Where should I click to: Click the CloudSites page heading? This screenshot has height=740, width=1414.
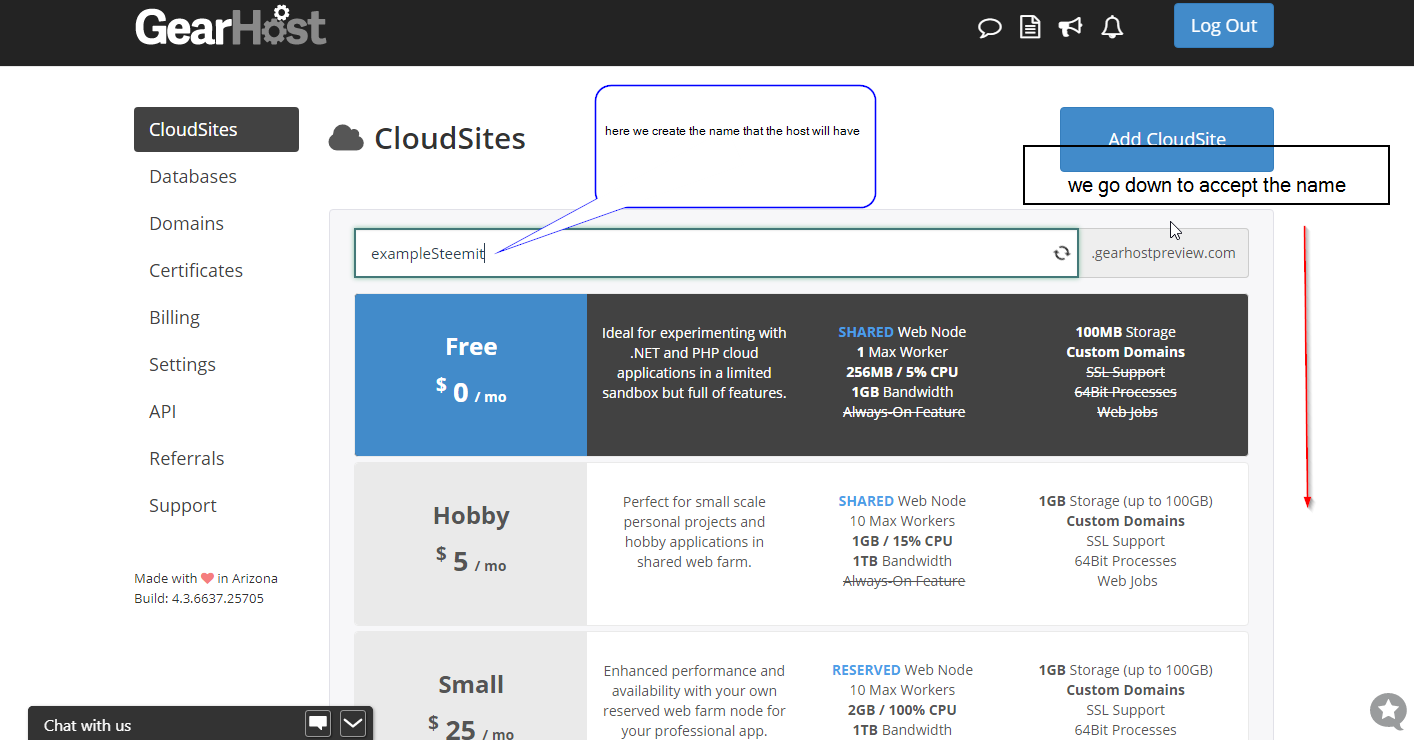tap(450, 138)
